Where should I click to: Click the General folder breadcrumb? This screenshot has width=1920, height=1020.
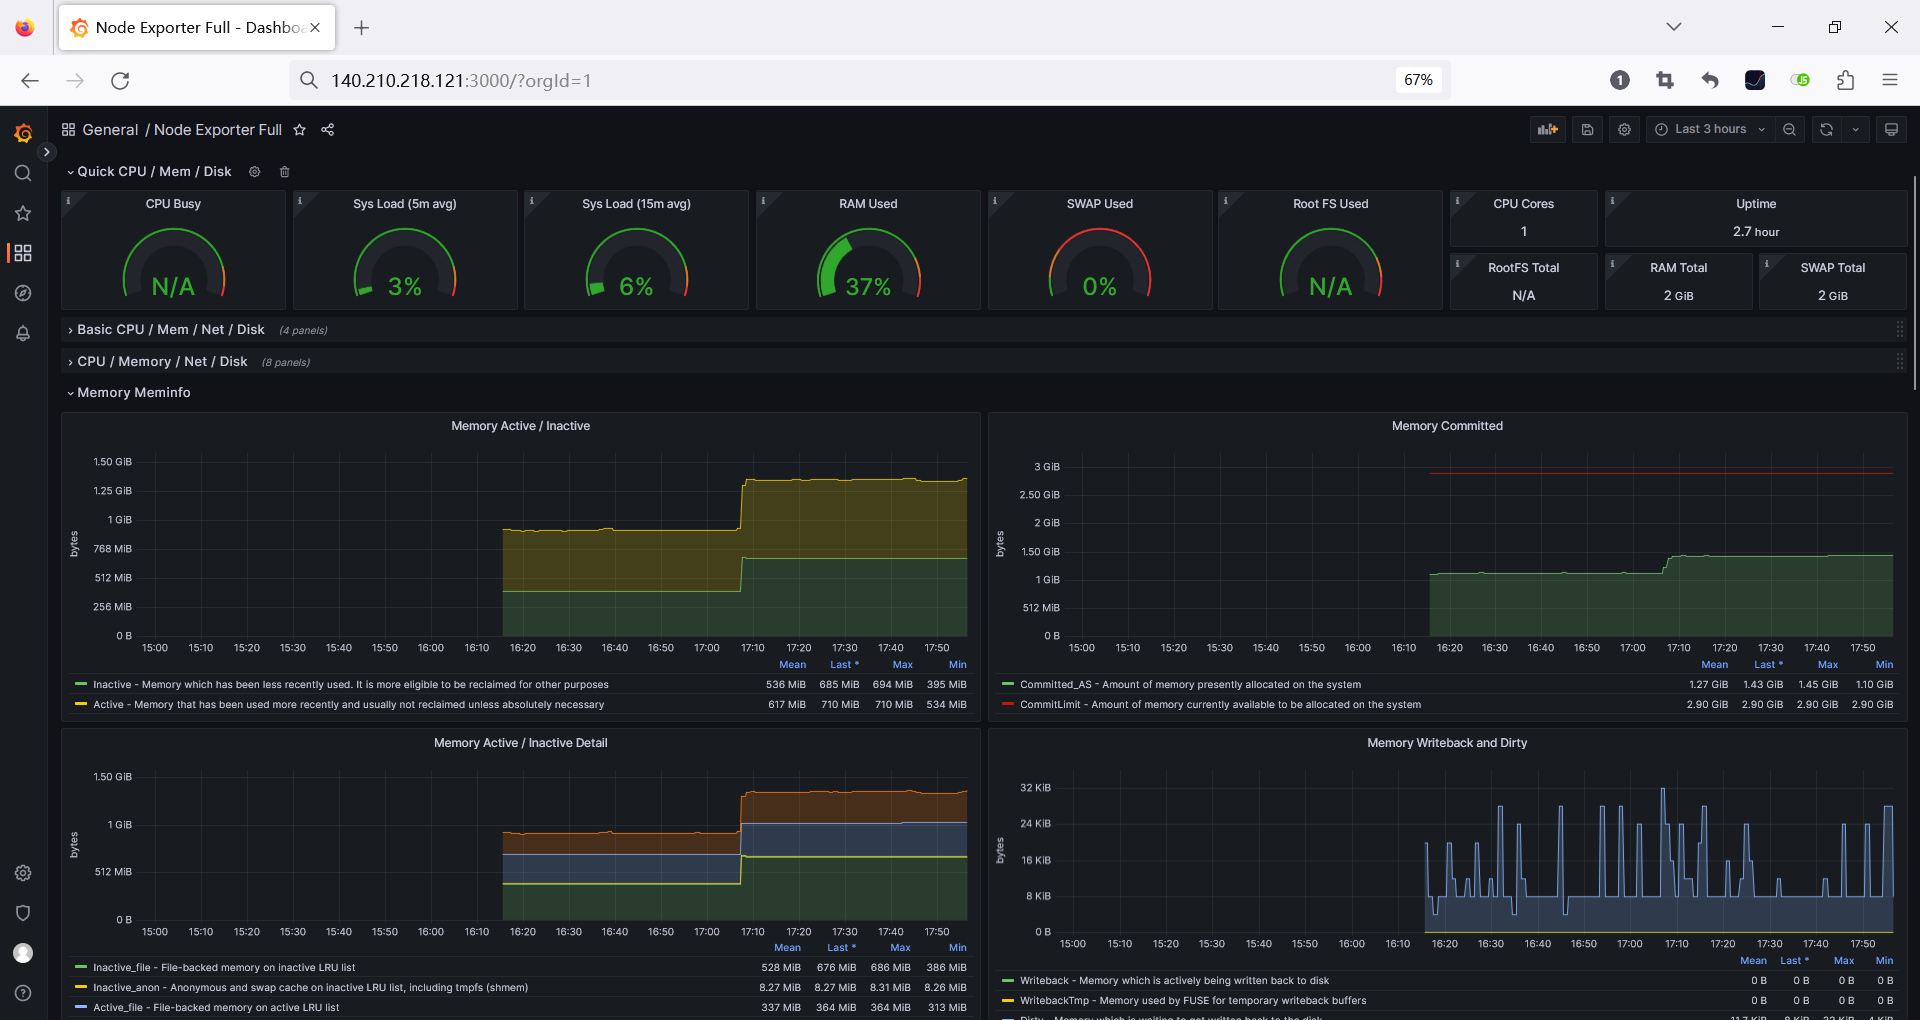tap(110, 130)
